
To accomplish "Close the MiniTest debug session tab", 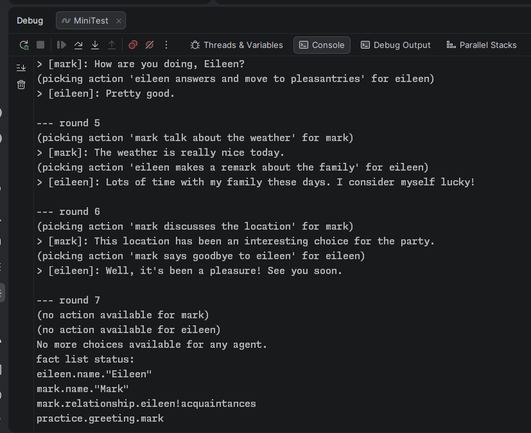I will tap(119, 21).
